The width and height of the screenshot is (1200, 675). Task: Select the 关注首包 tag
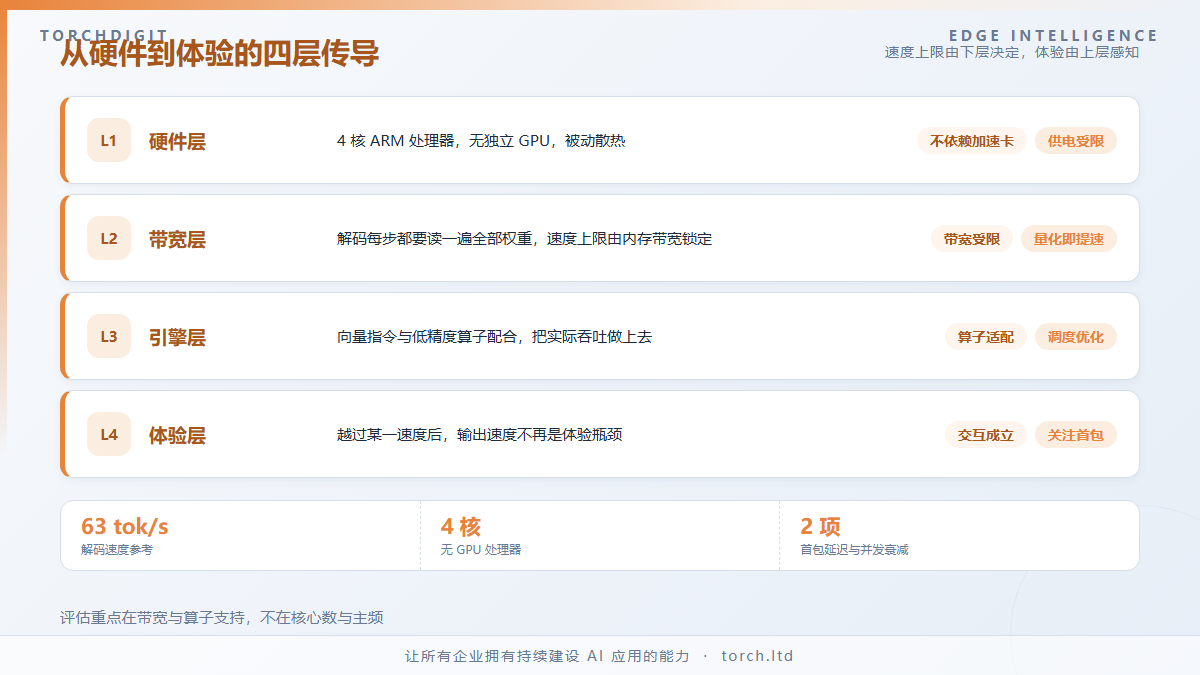point(1076,435)
